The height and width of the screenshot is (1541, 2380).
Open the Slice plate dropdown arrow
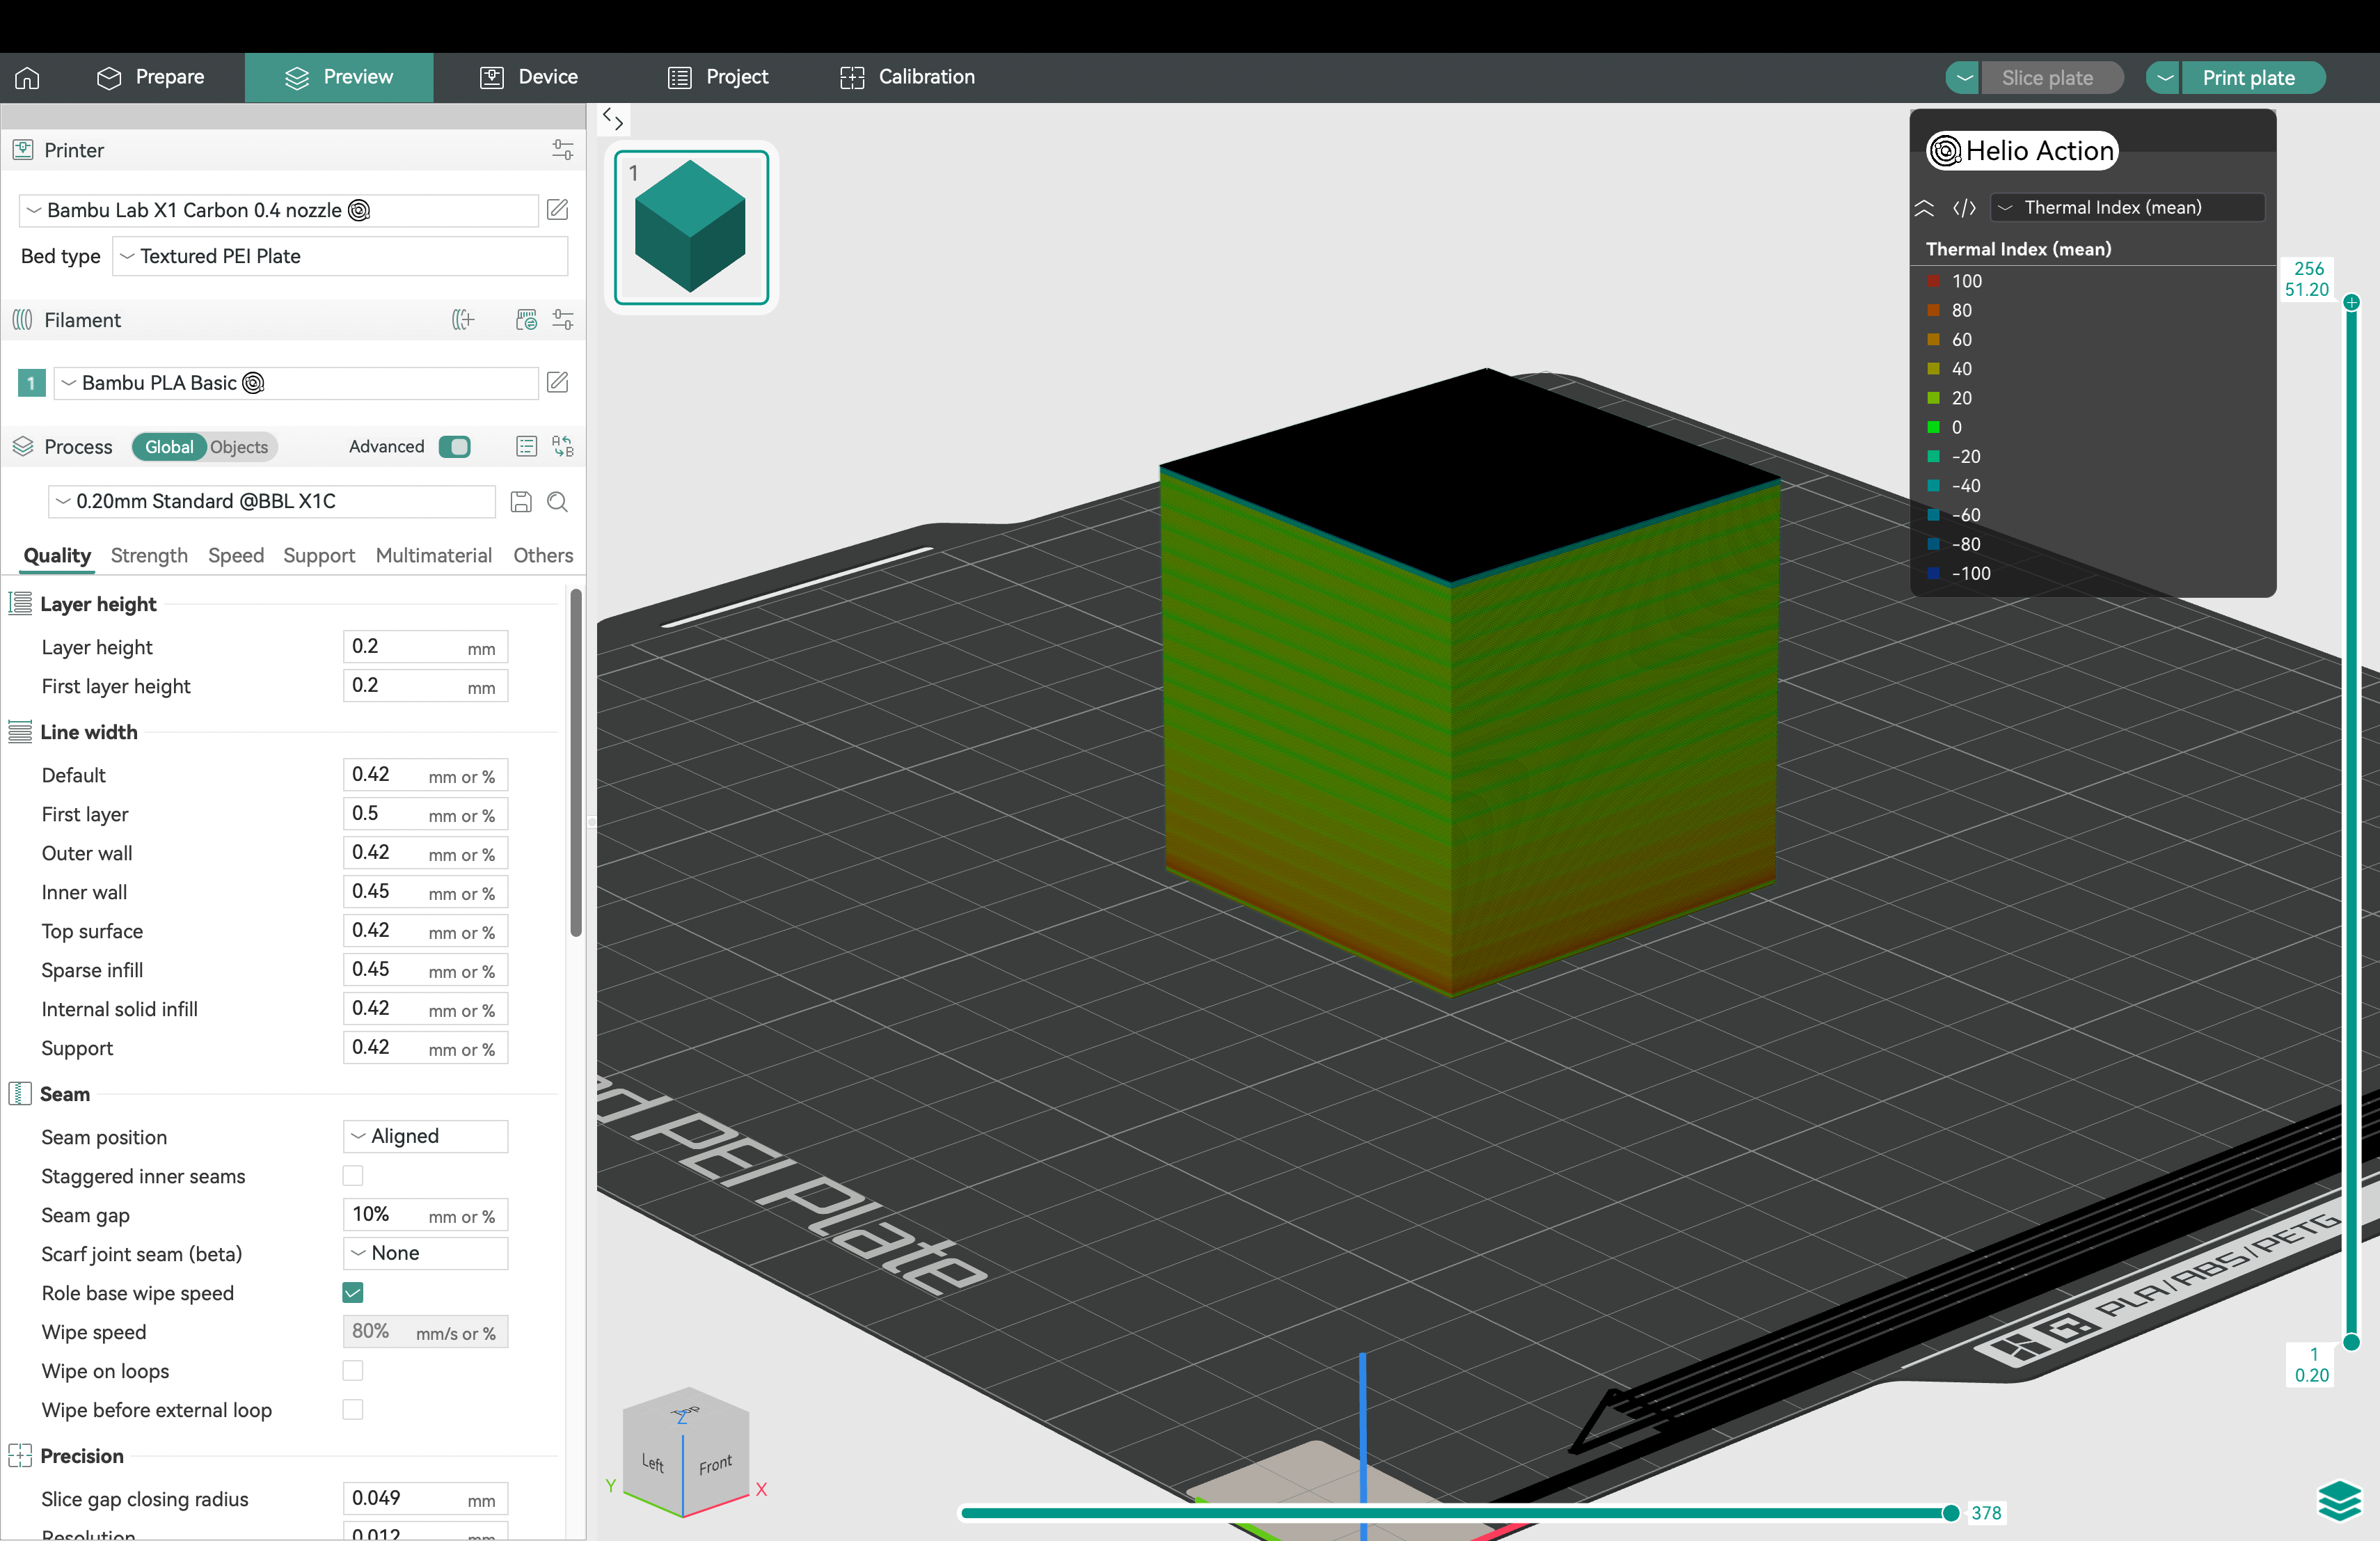(1963, 78)
